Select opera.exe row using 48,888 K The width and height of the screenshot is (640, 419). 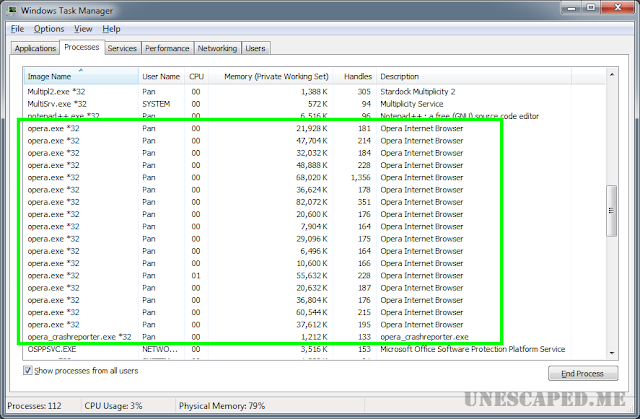click(314, 165)
